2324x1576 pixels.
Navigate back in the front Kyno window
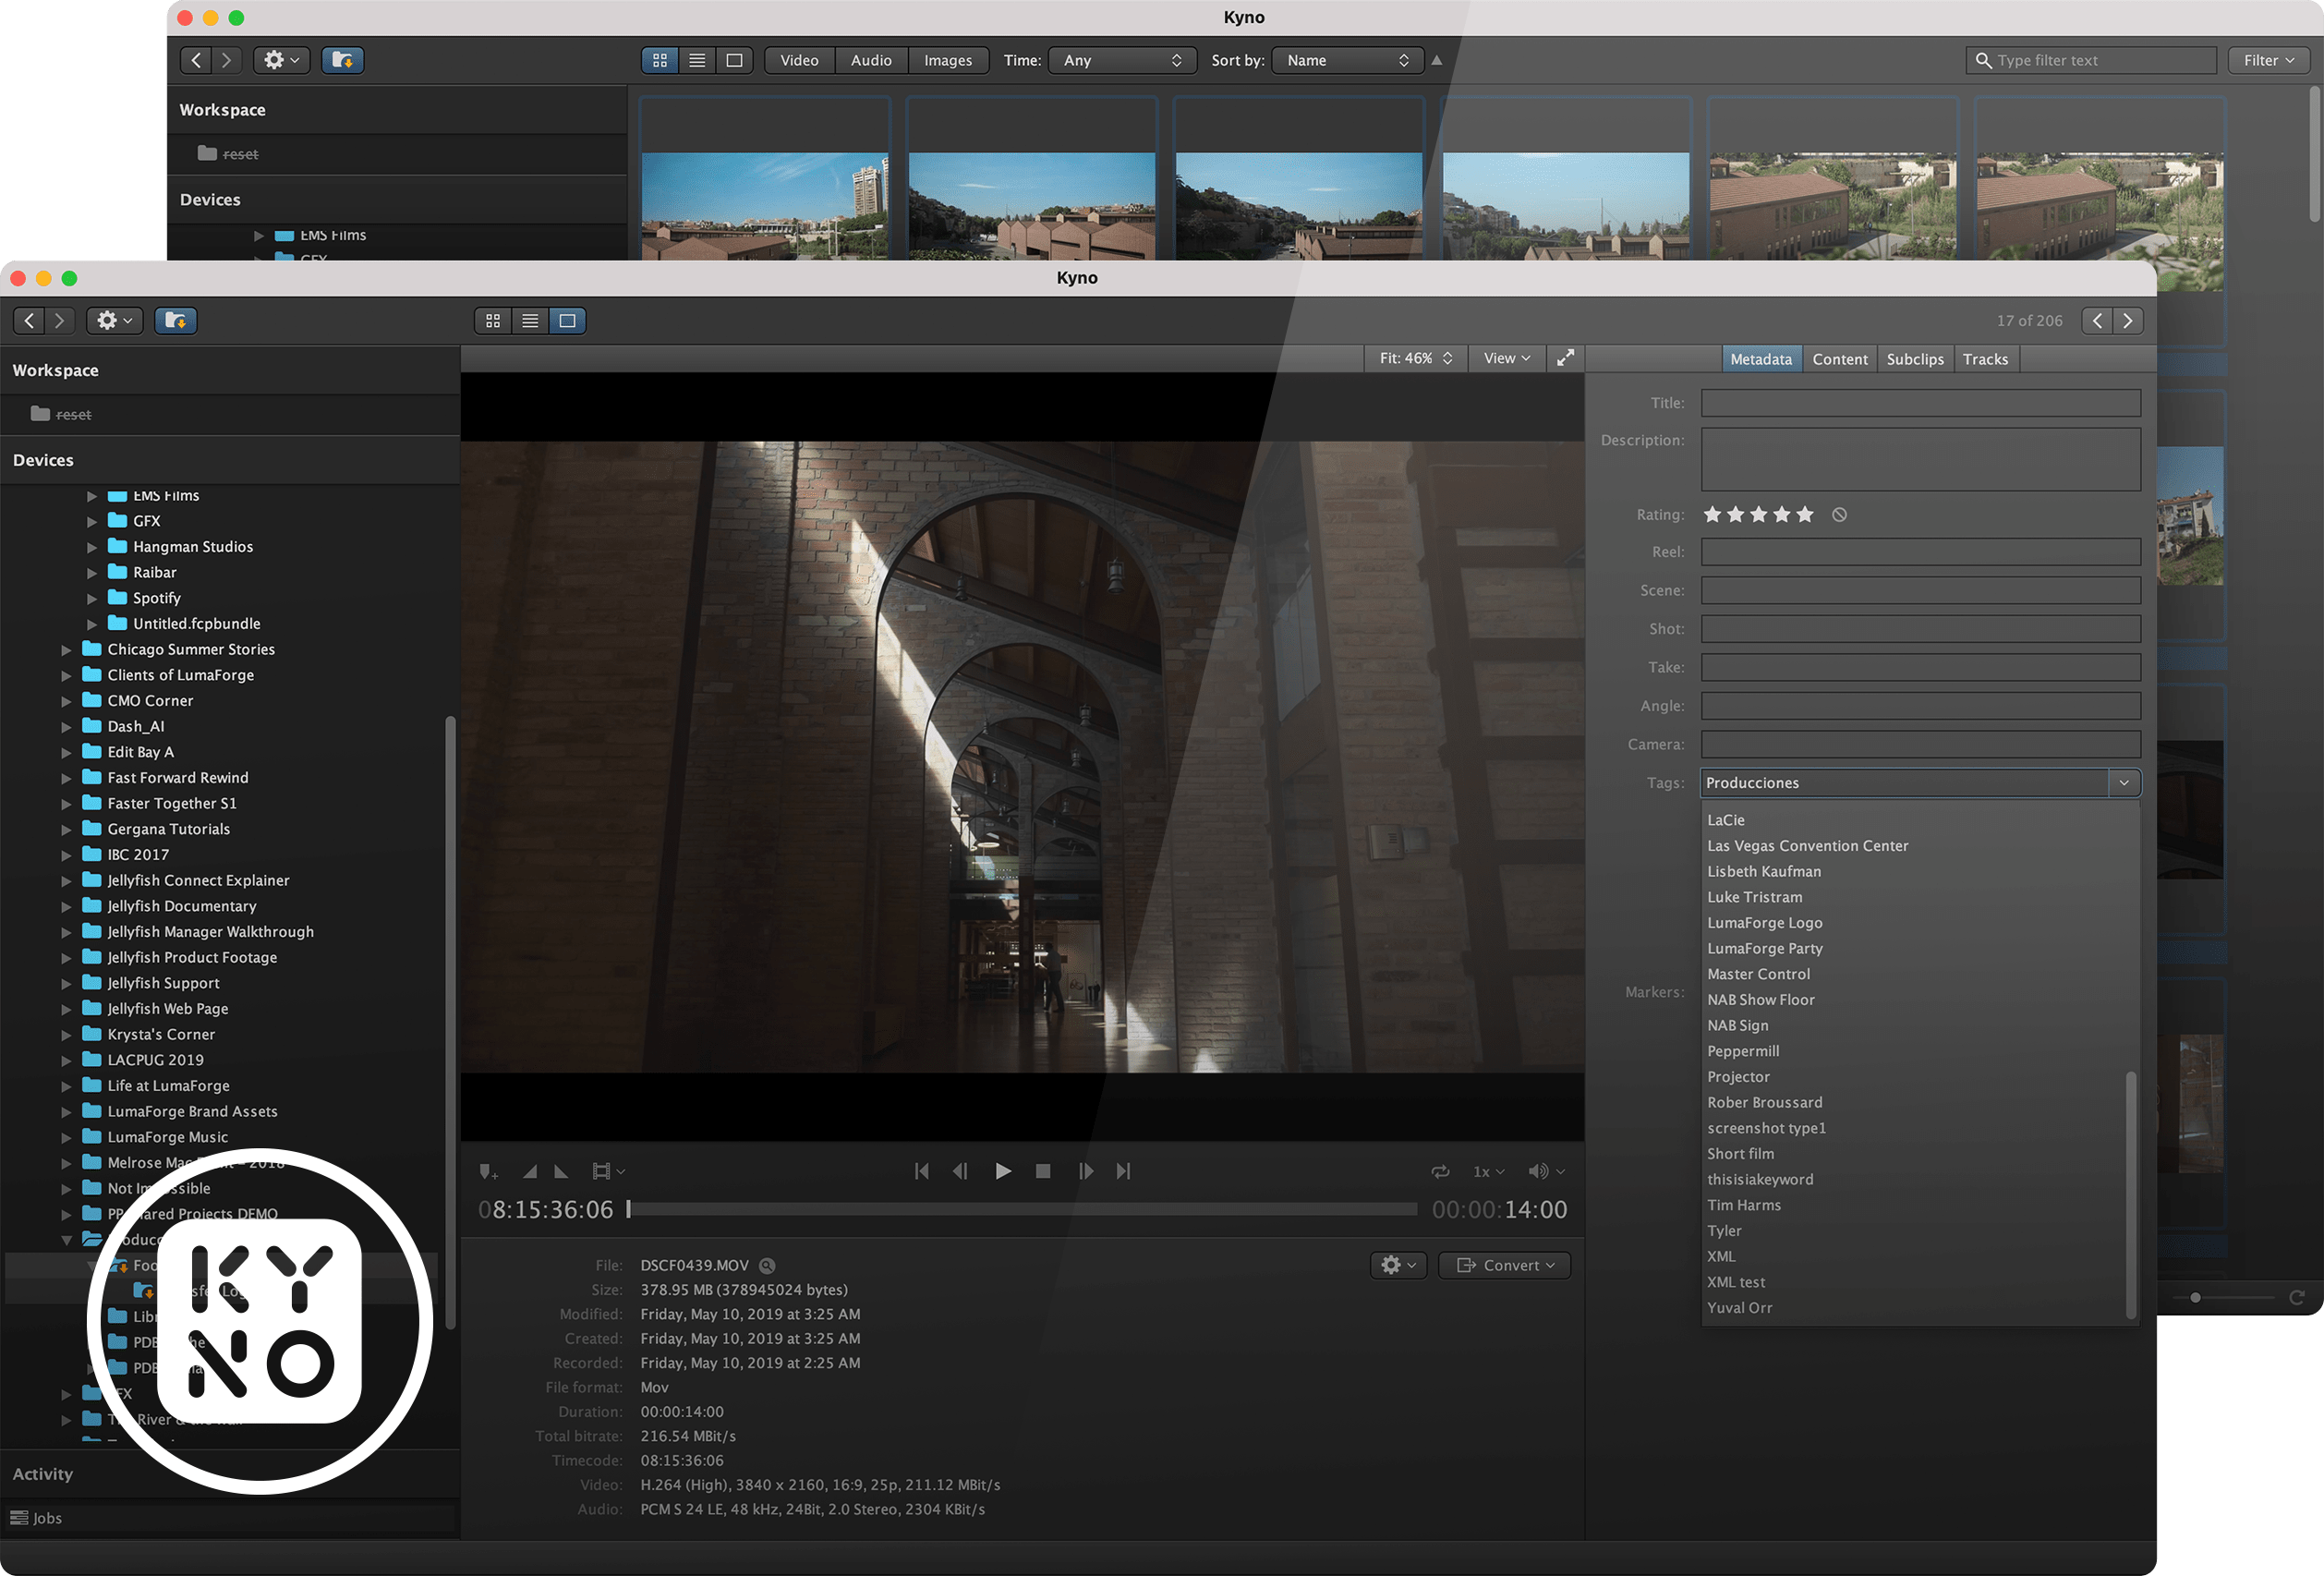click(x=29, y=320)
